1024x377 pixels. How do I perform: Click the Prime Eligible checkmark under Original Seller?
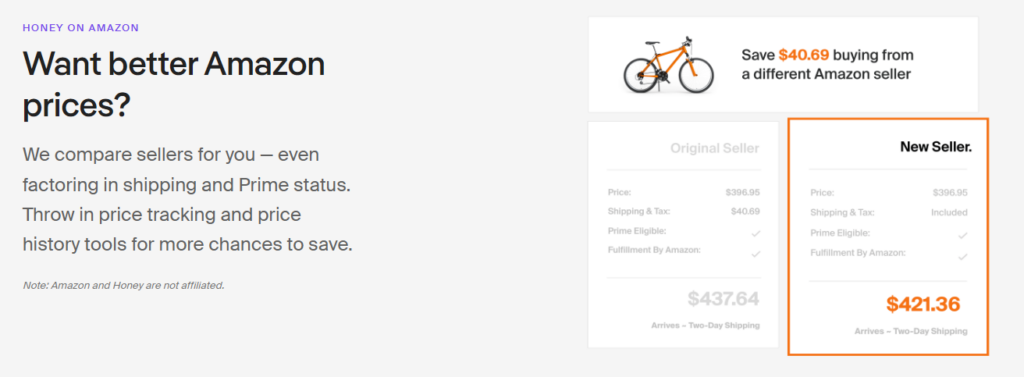[x=756, y=233]
